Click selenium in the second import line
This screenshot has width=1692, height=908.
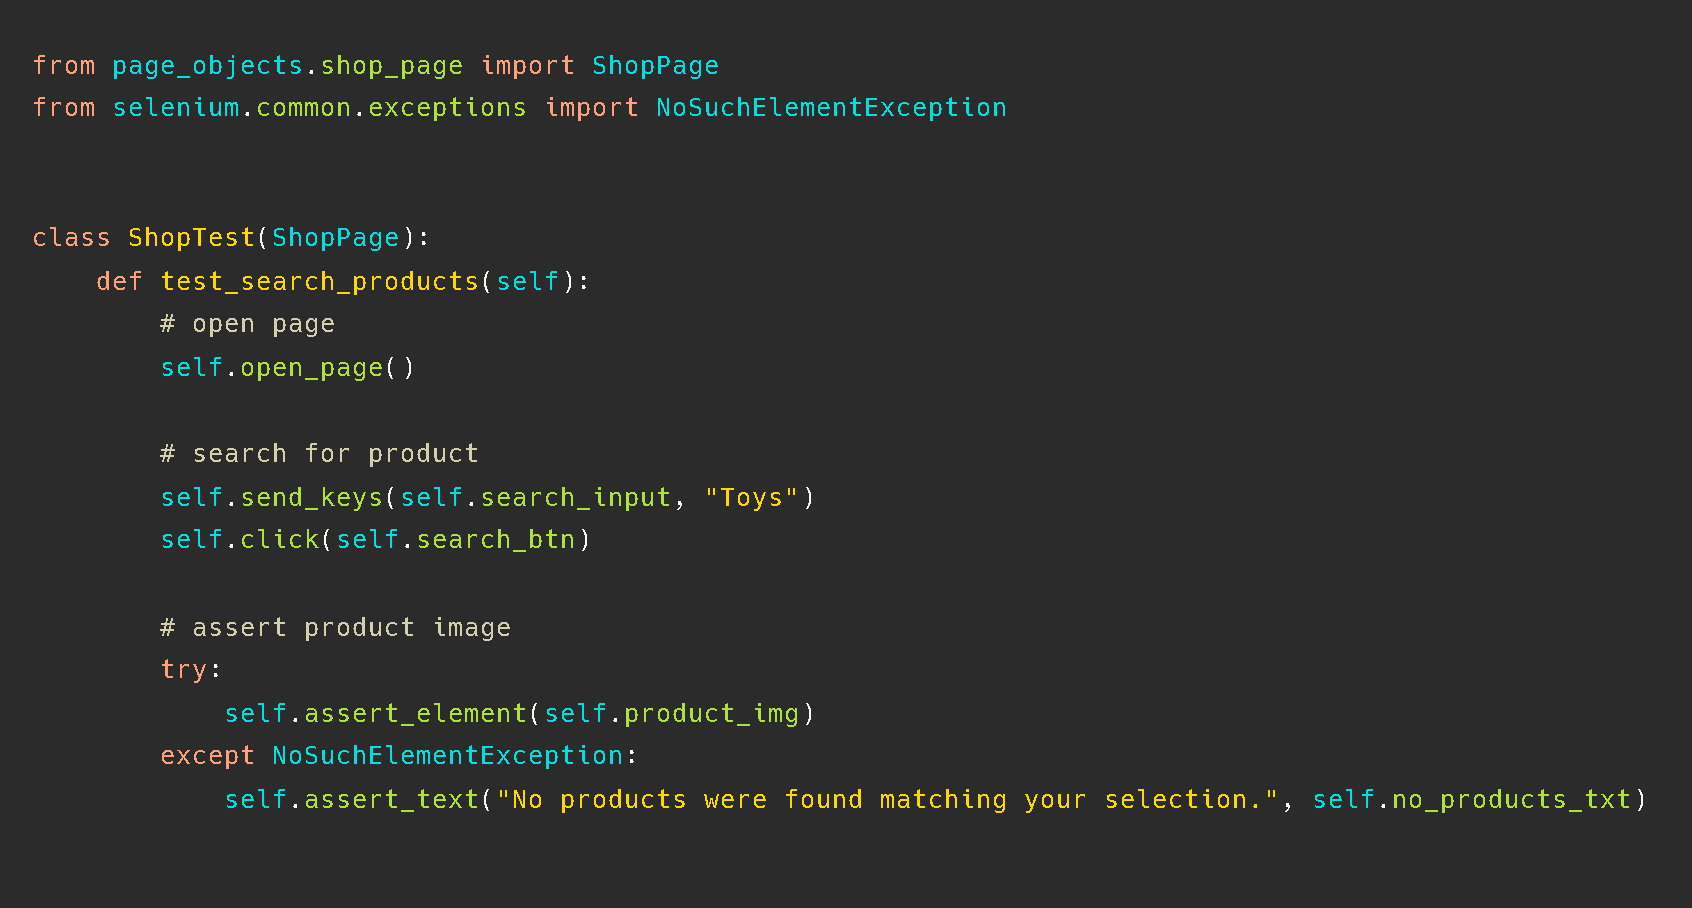tap(176, 108)
